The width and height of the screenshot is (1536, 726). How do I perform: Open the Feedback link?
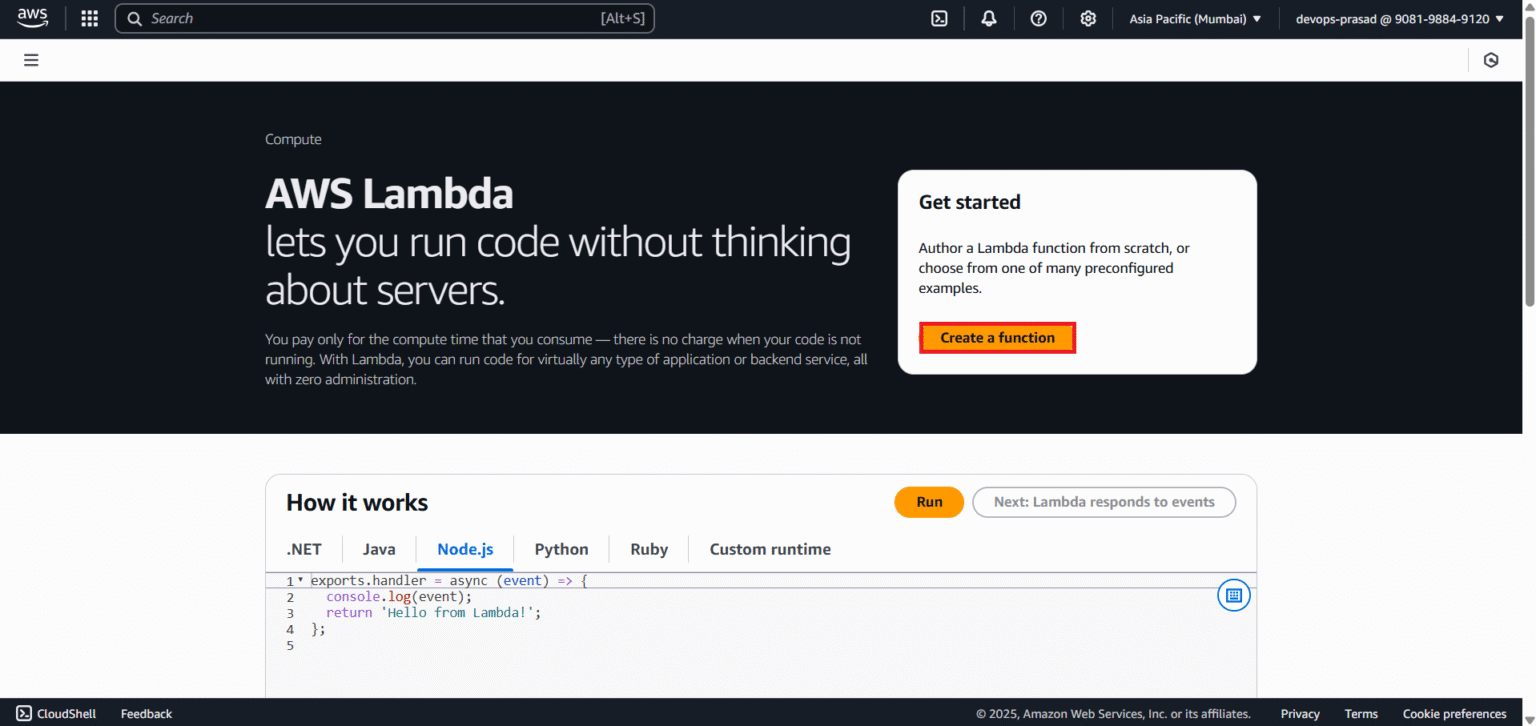(146, 713)
